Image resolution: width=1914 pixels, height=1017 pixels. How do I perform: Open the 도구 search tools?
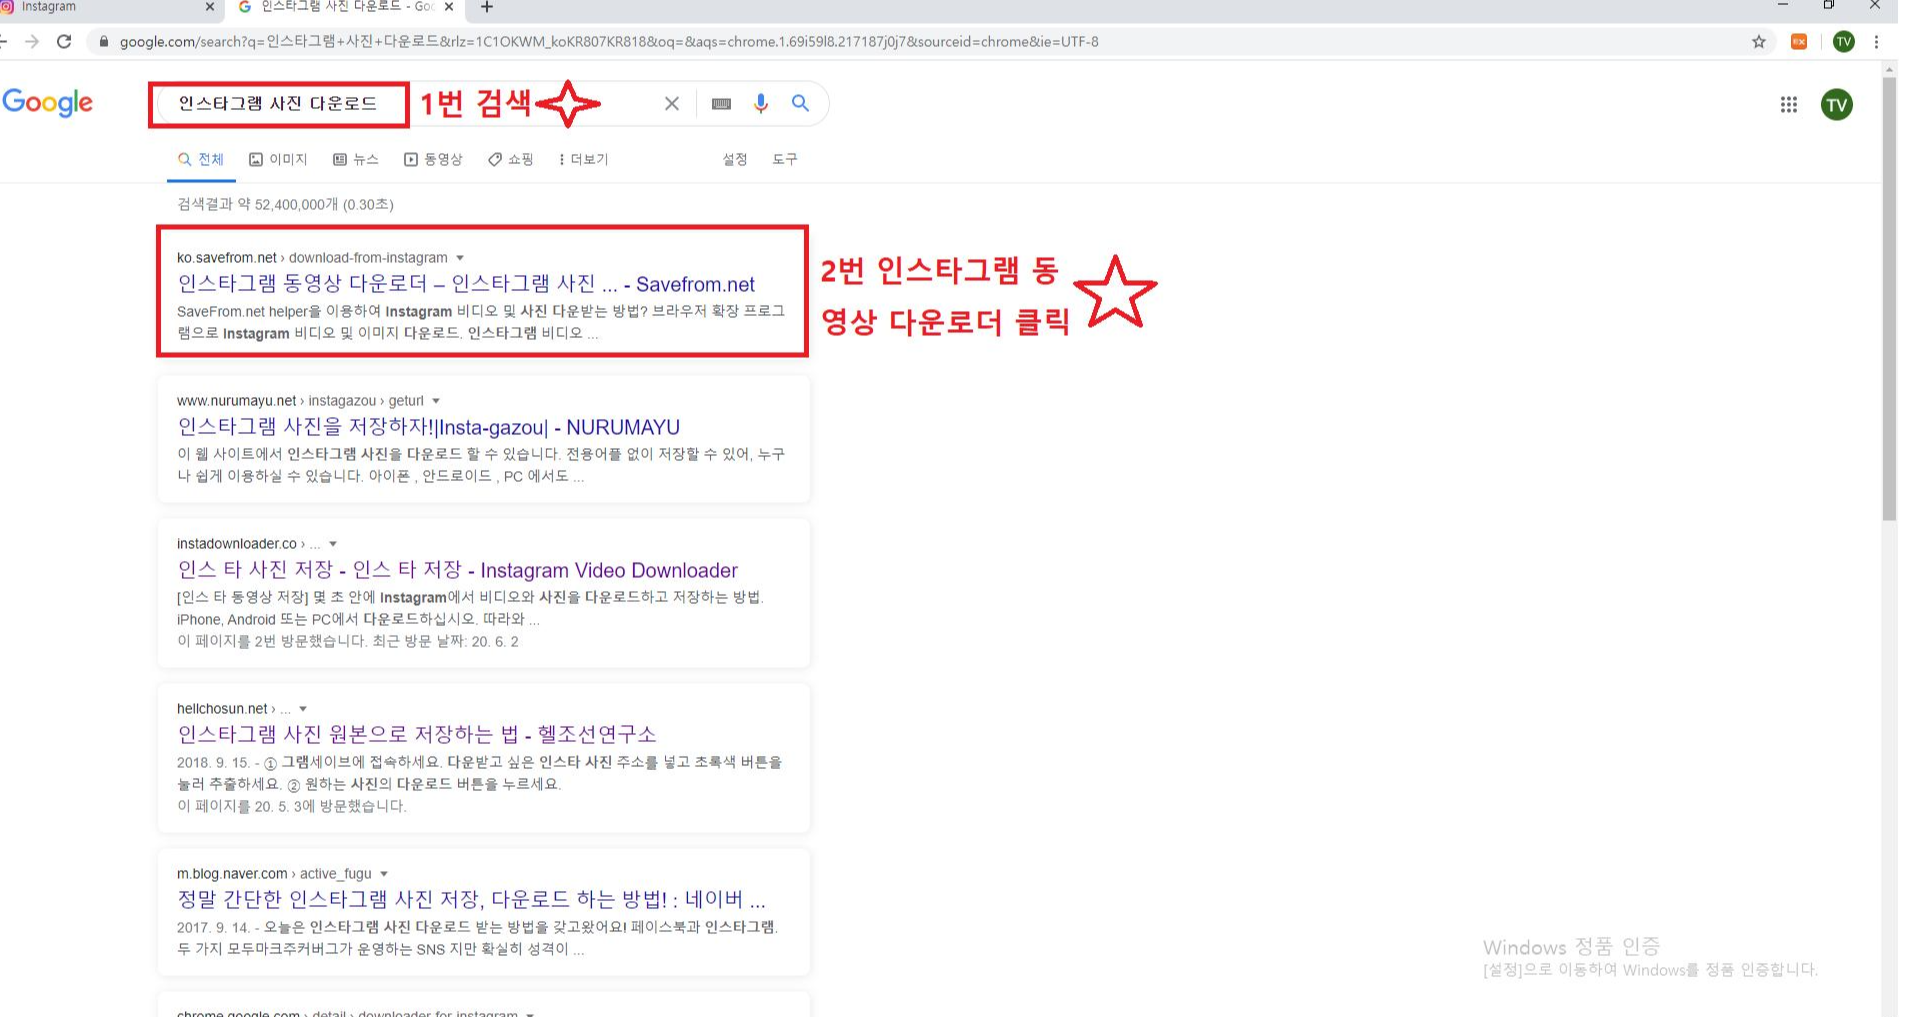pos(785,160)
